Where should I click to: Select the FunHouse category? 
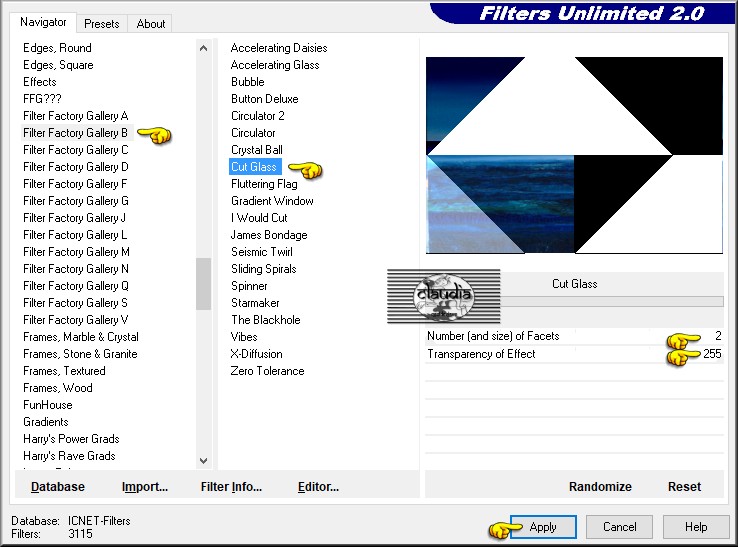[48, 405]
